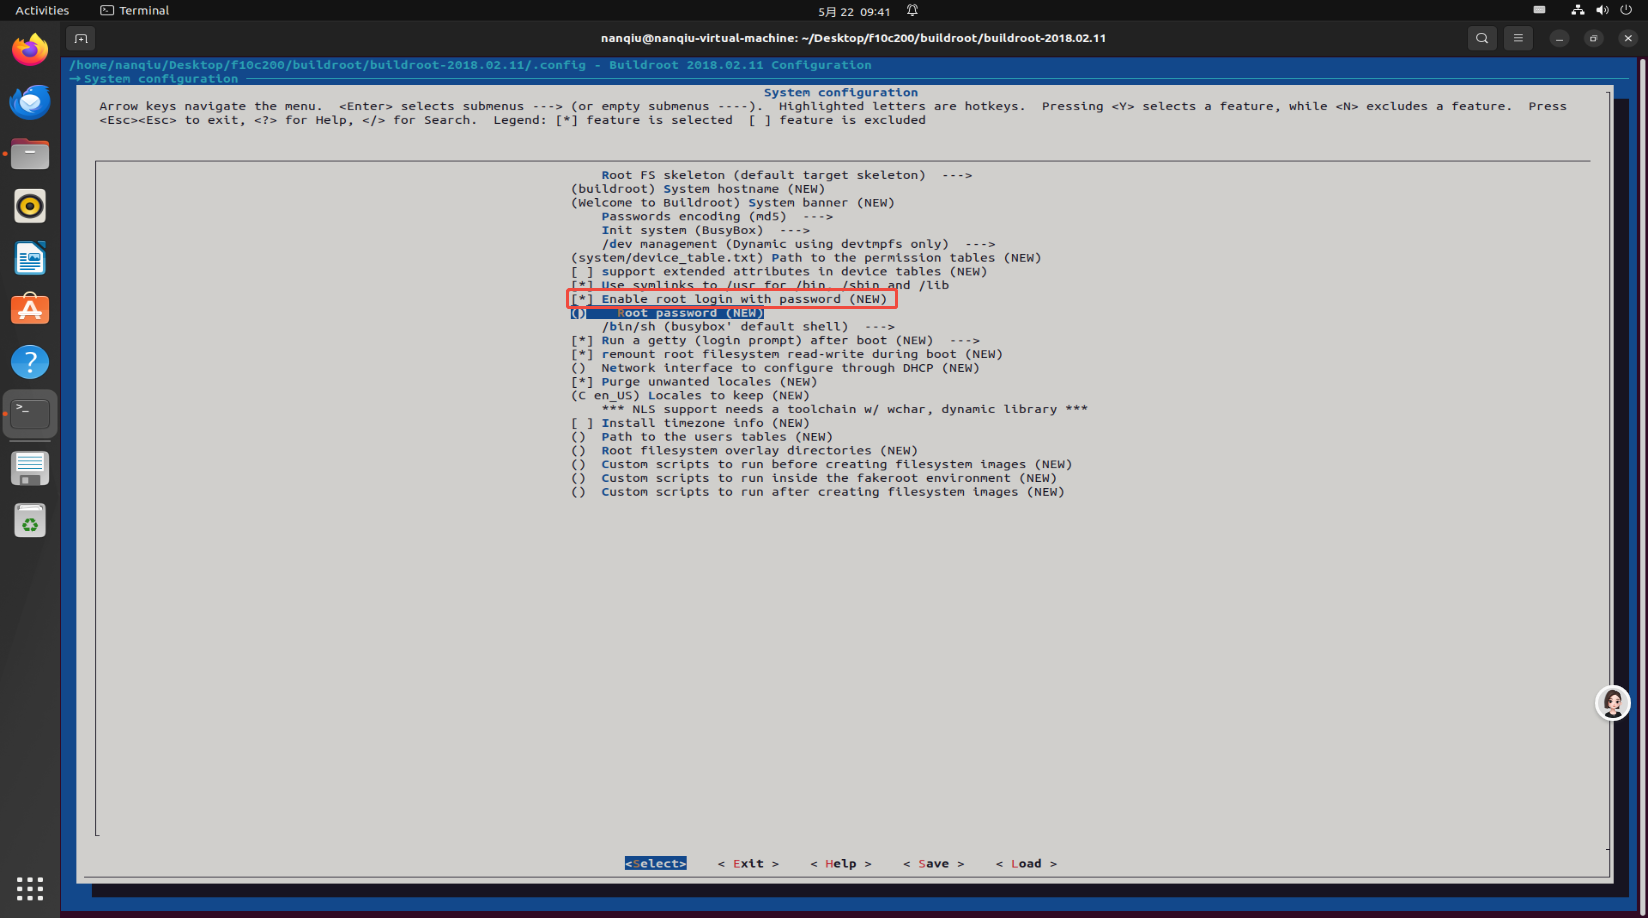
Task: Expand /dev management submenu
Action: pos(798,244)
